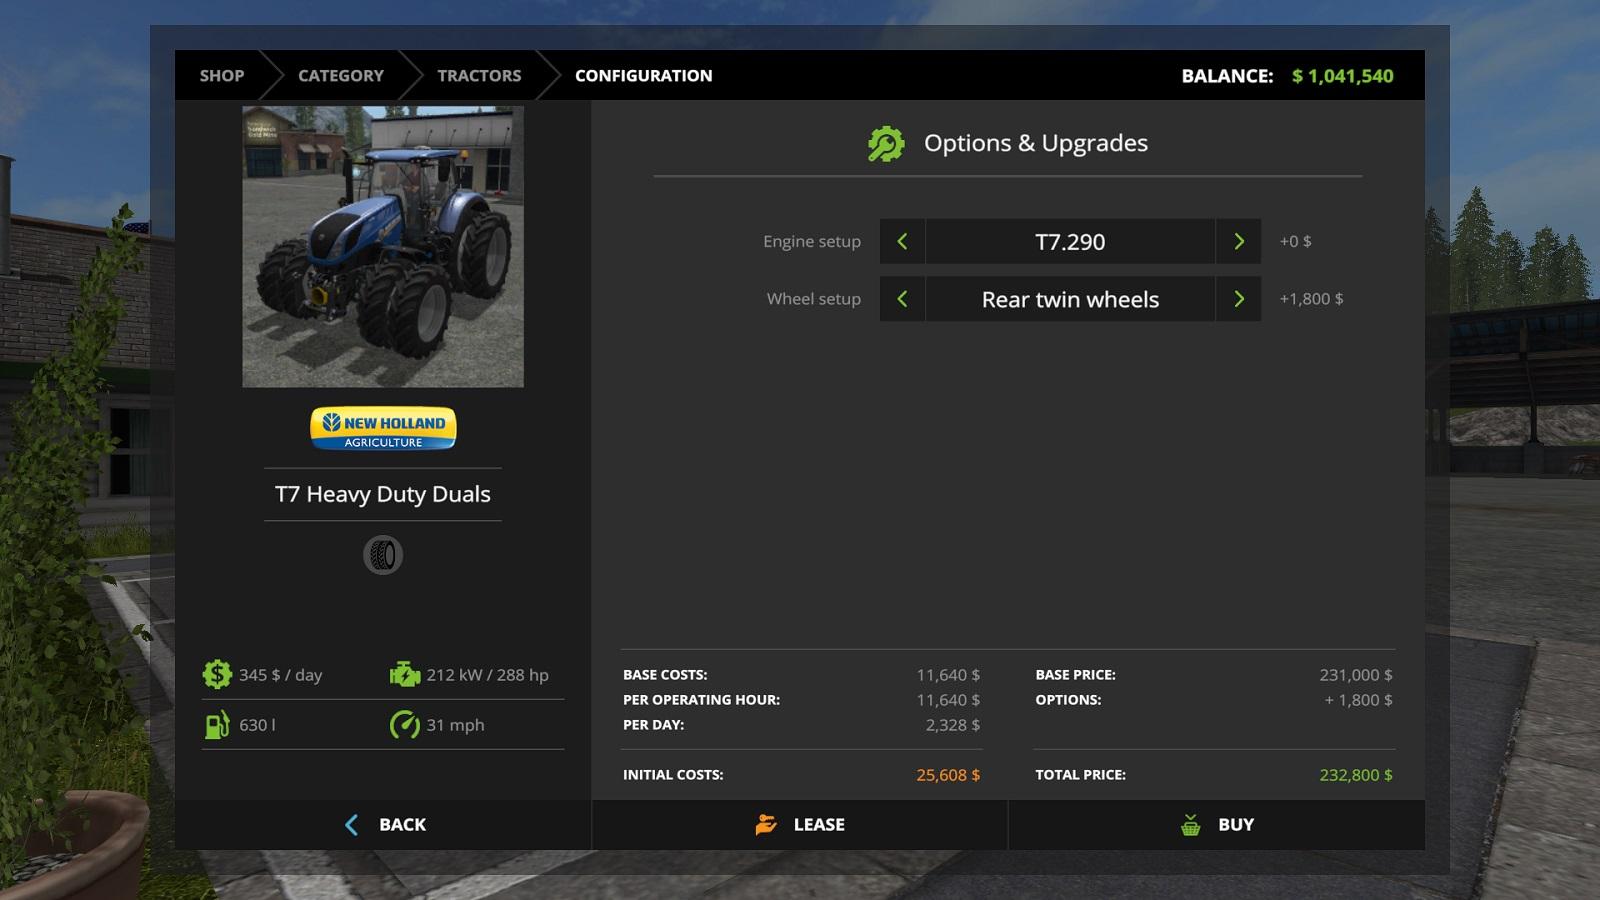Click the speedometer max speed icon
The height and width of the screenshot is (900, 1600).
(x=404, y=725)
